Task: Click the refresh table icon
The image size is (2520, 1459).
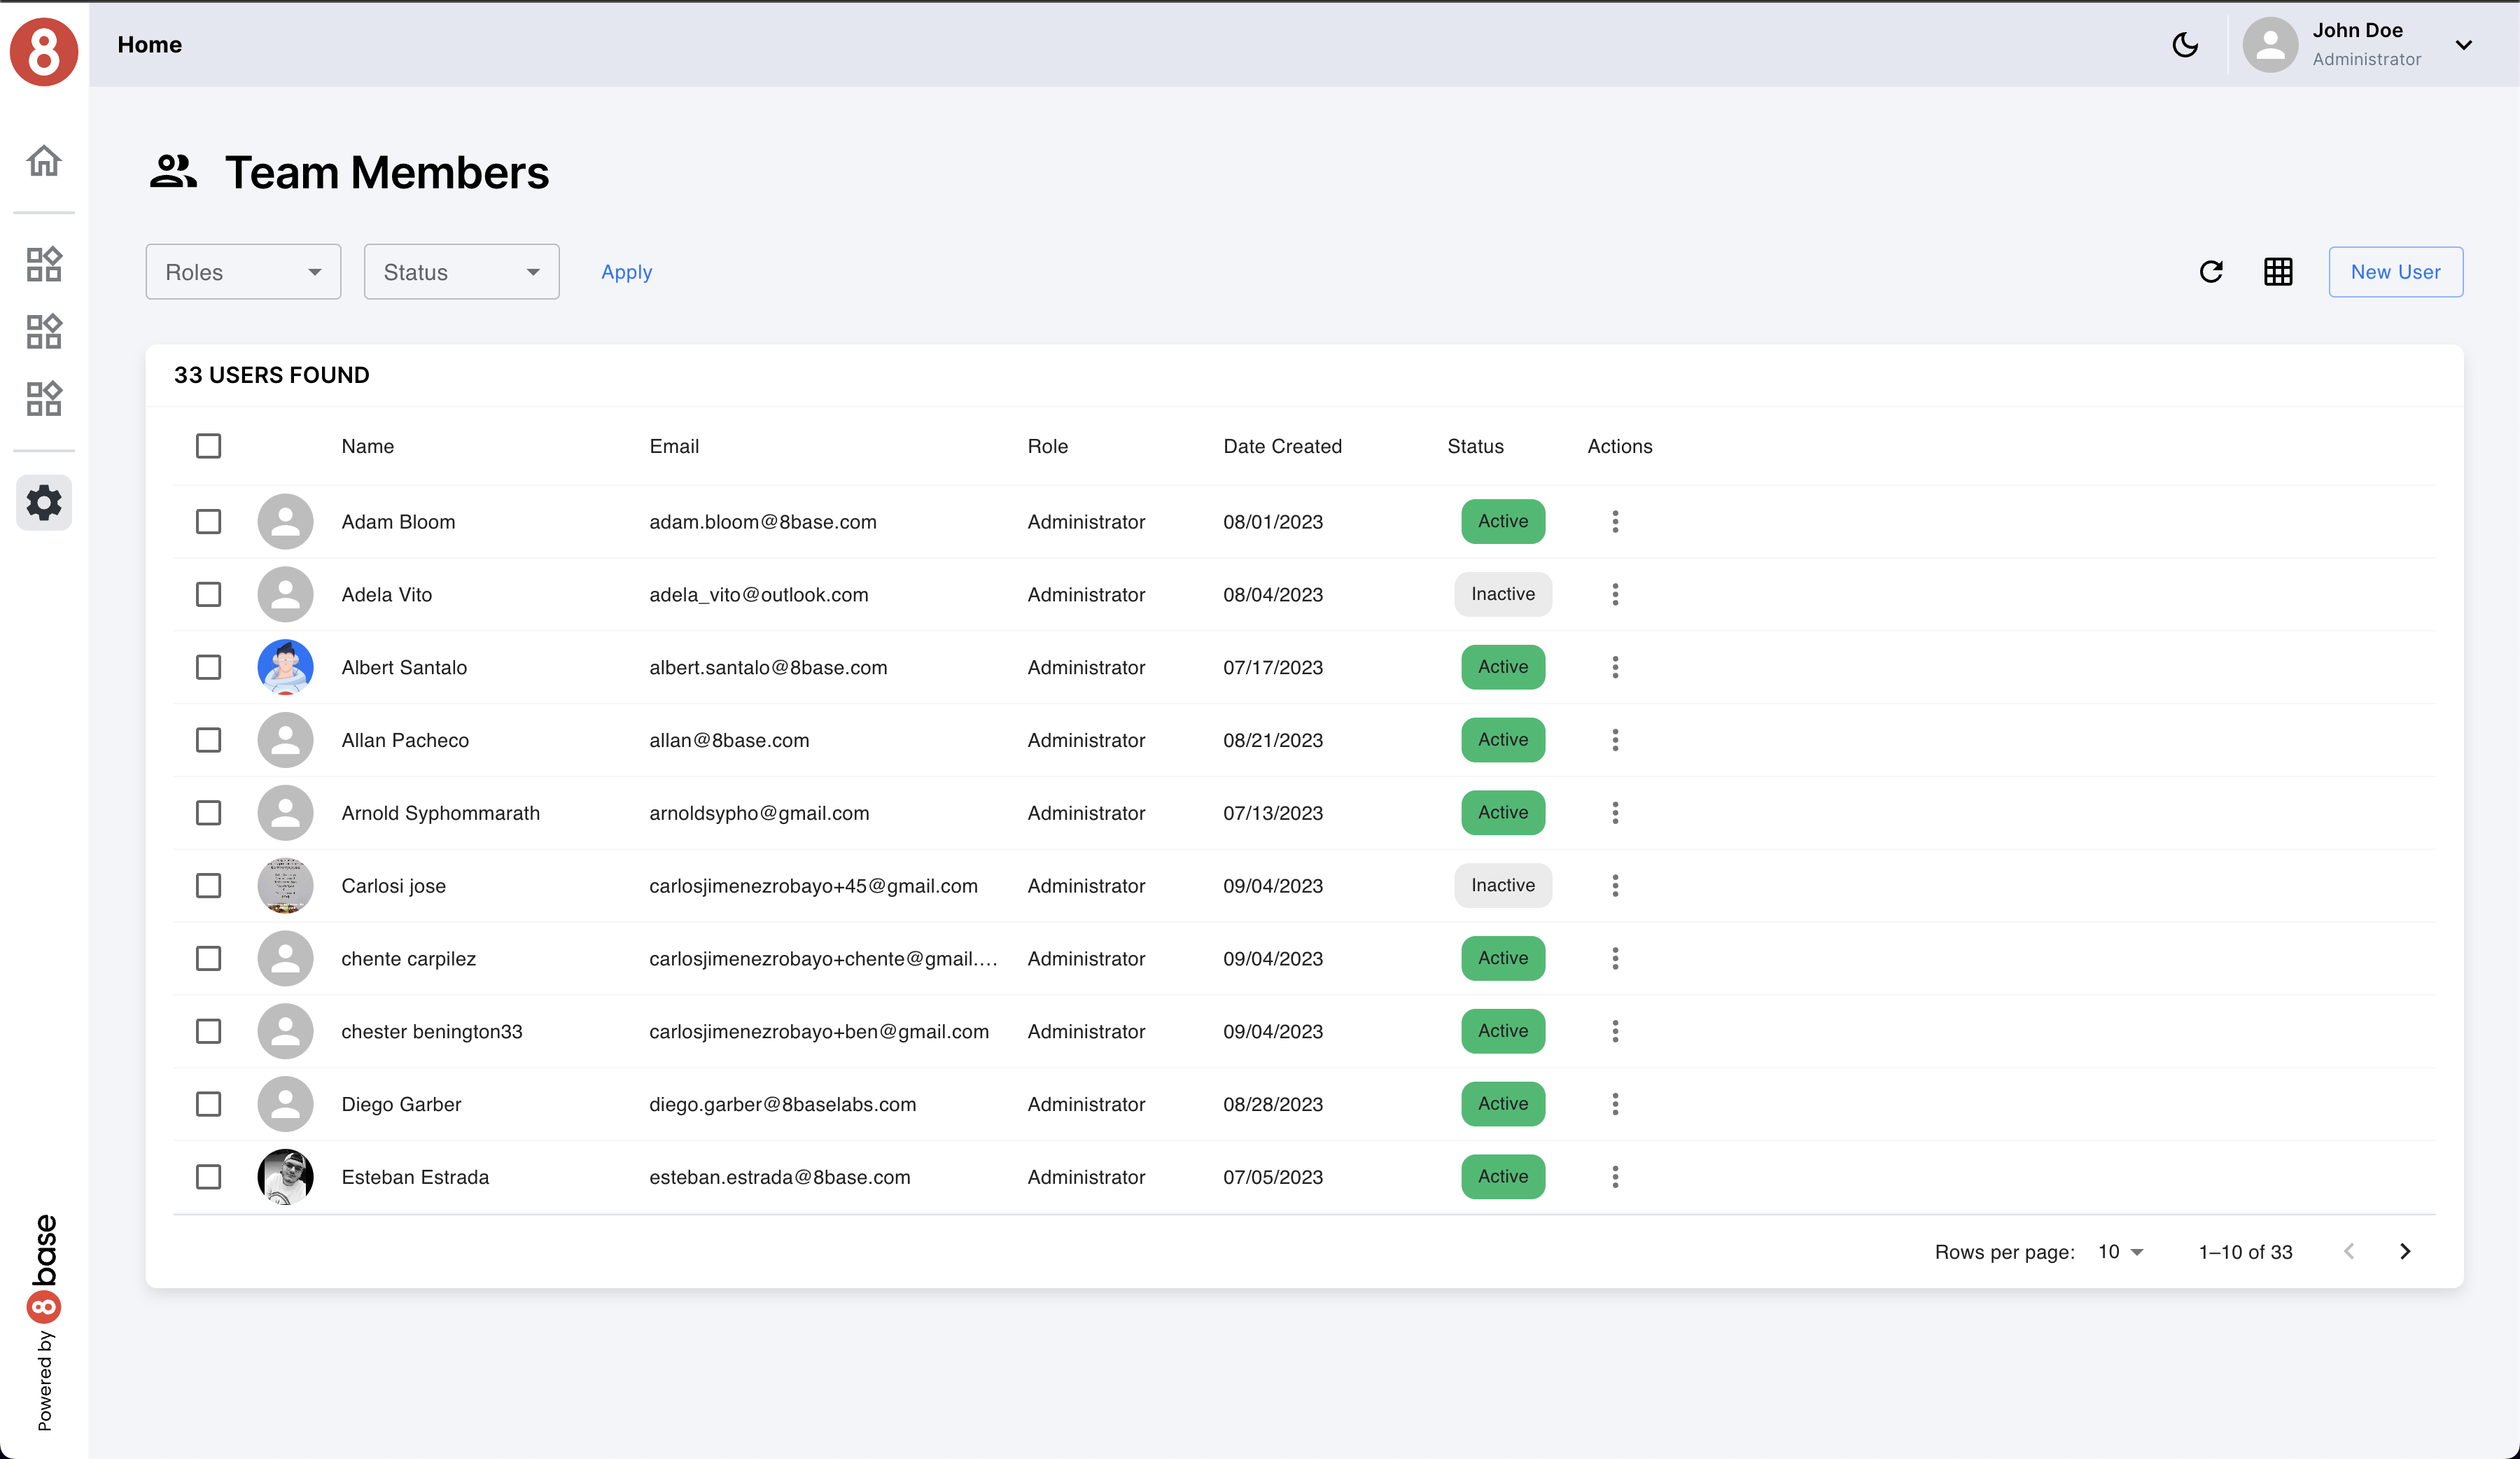Action: pyautogui.click(x=2211, y=272)
